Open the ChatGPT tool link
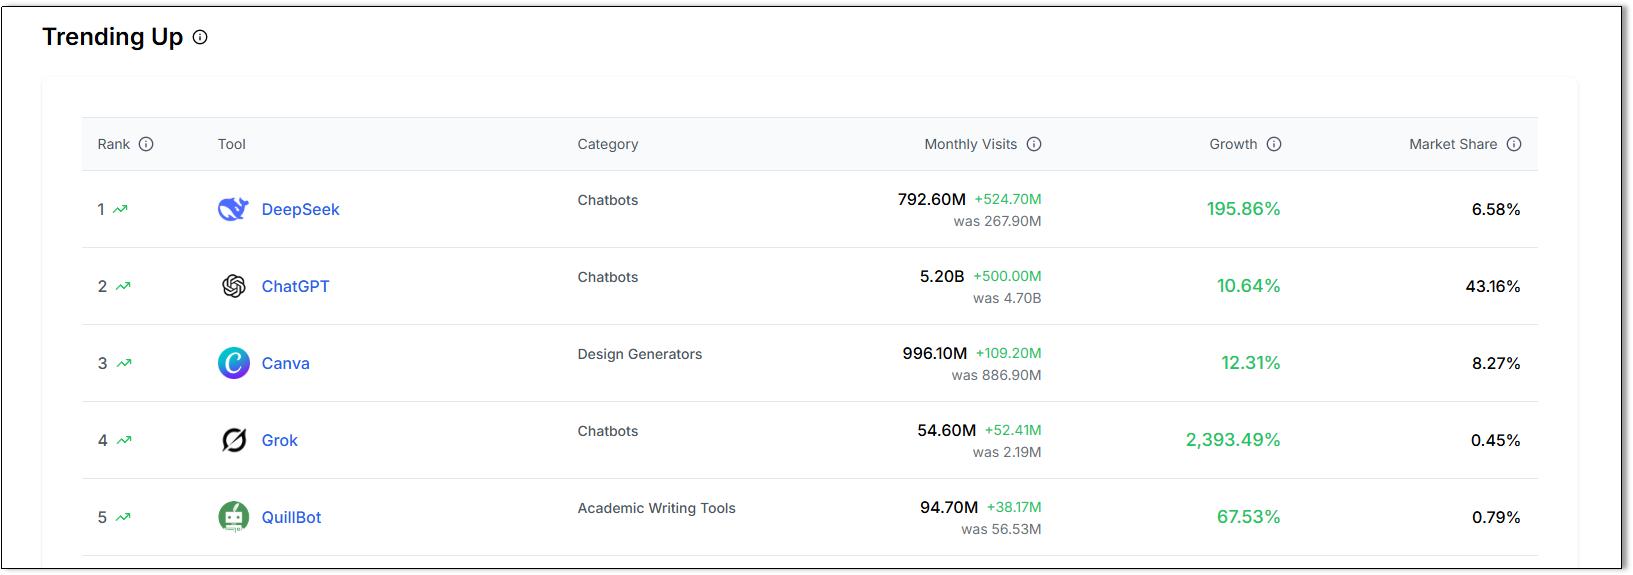 295,286
